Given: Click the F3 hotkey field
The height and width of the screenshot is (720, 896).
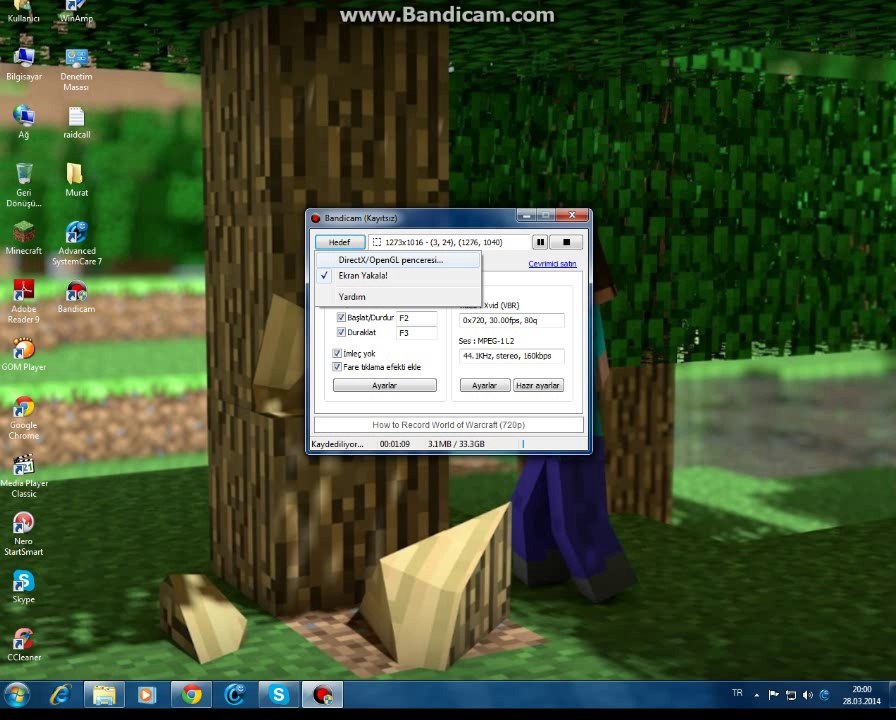Looking at the screenshot, I should [x=417, y=333].
